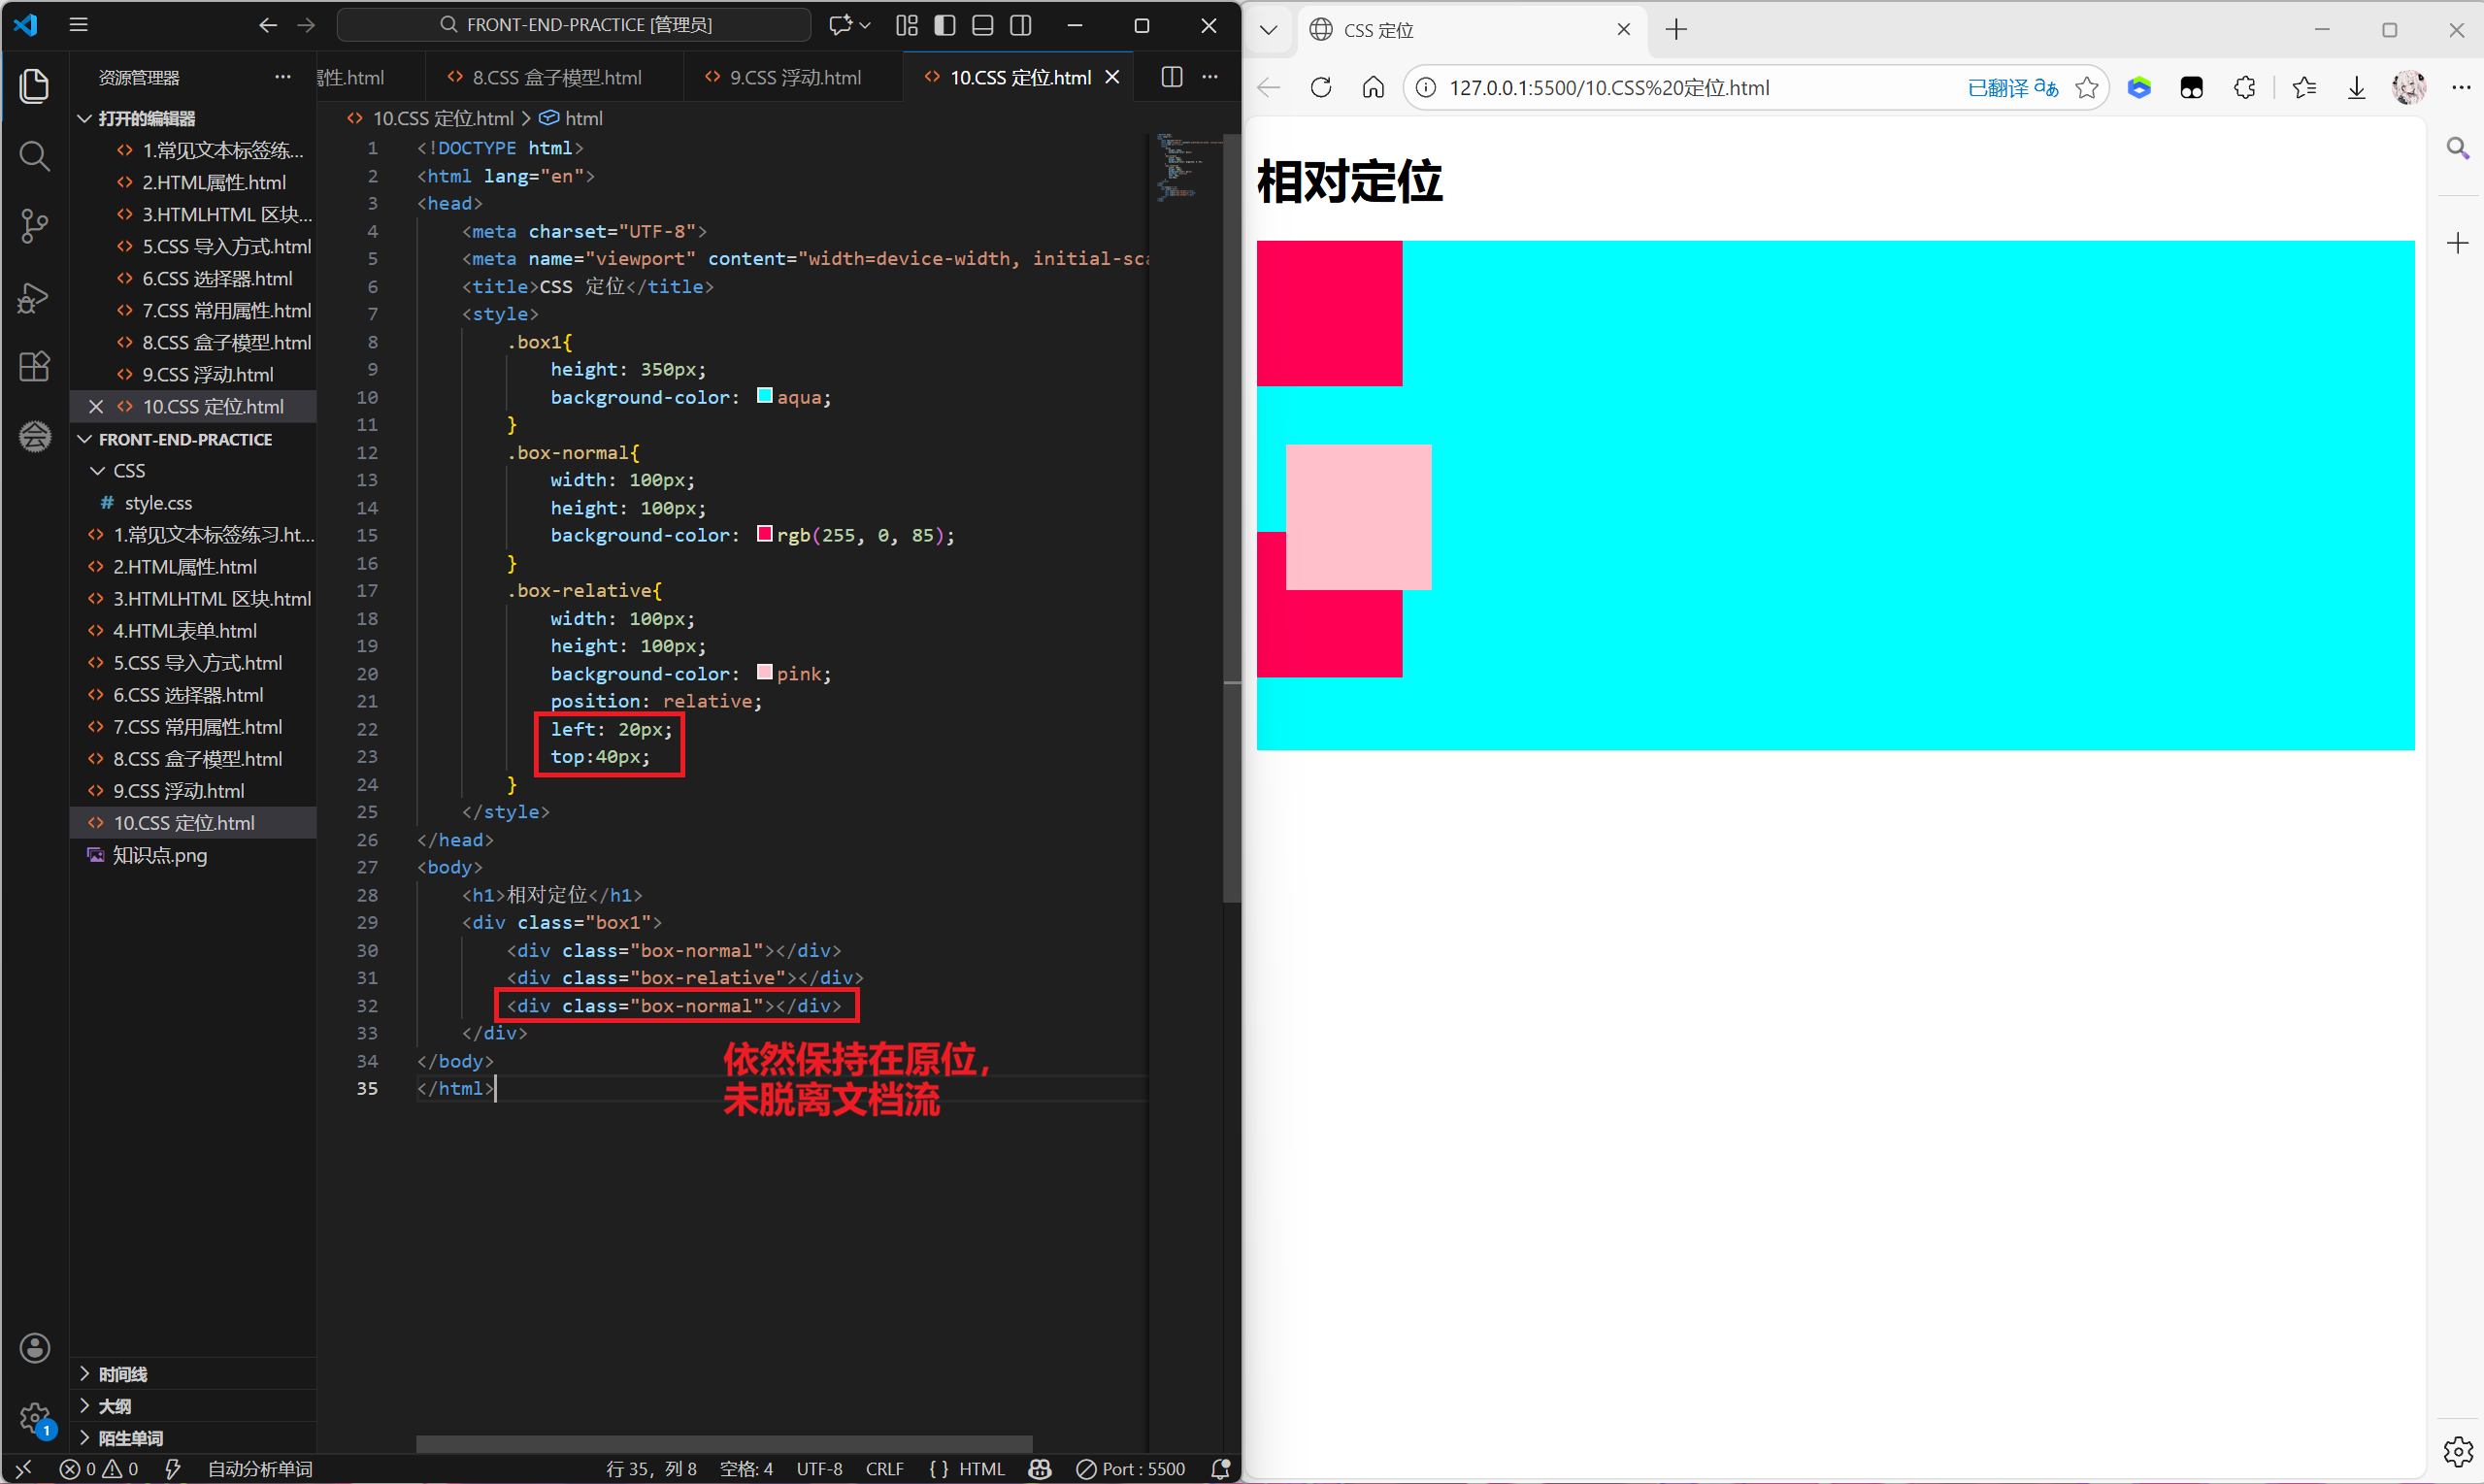
Task: Toggle the secondary side bar layout button
Action: [x=1021, y=25]
